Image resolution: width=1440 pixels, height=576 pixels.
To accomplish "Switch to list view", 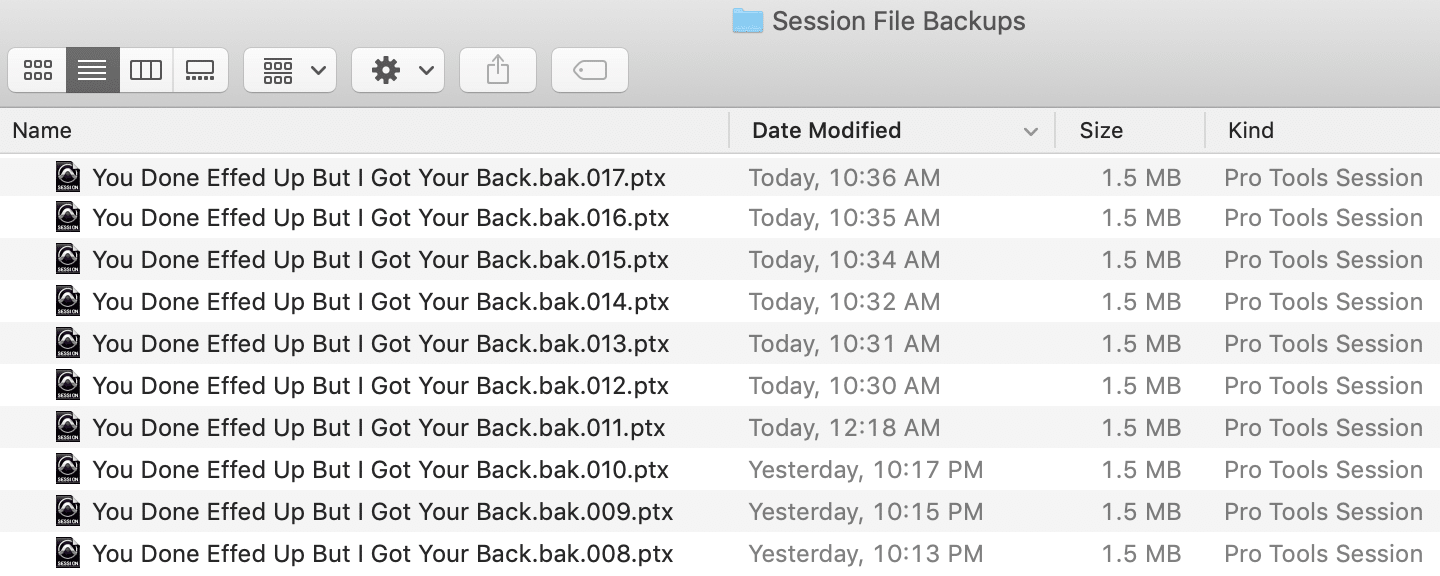I will click(x=92, y=70).
